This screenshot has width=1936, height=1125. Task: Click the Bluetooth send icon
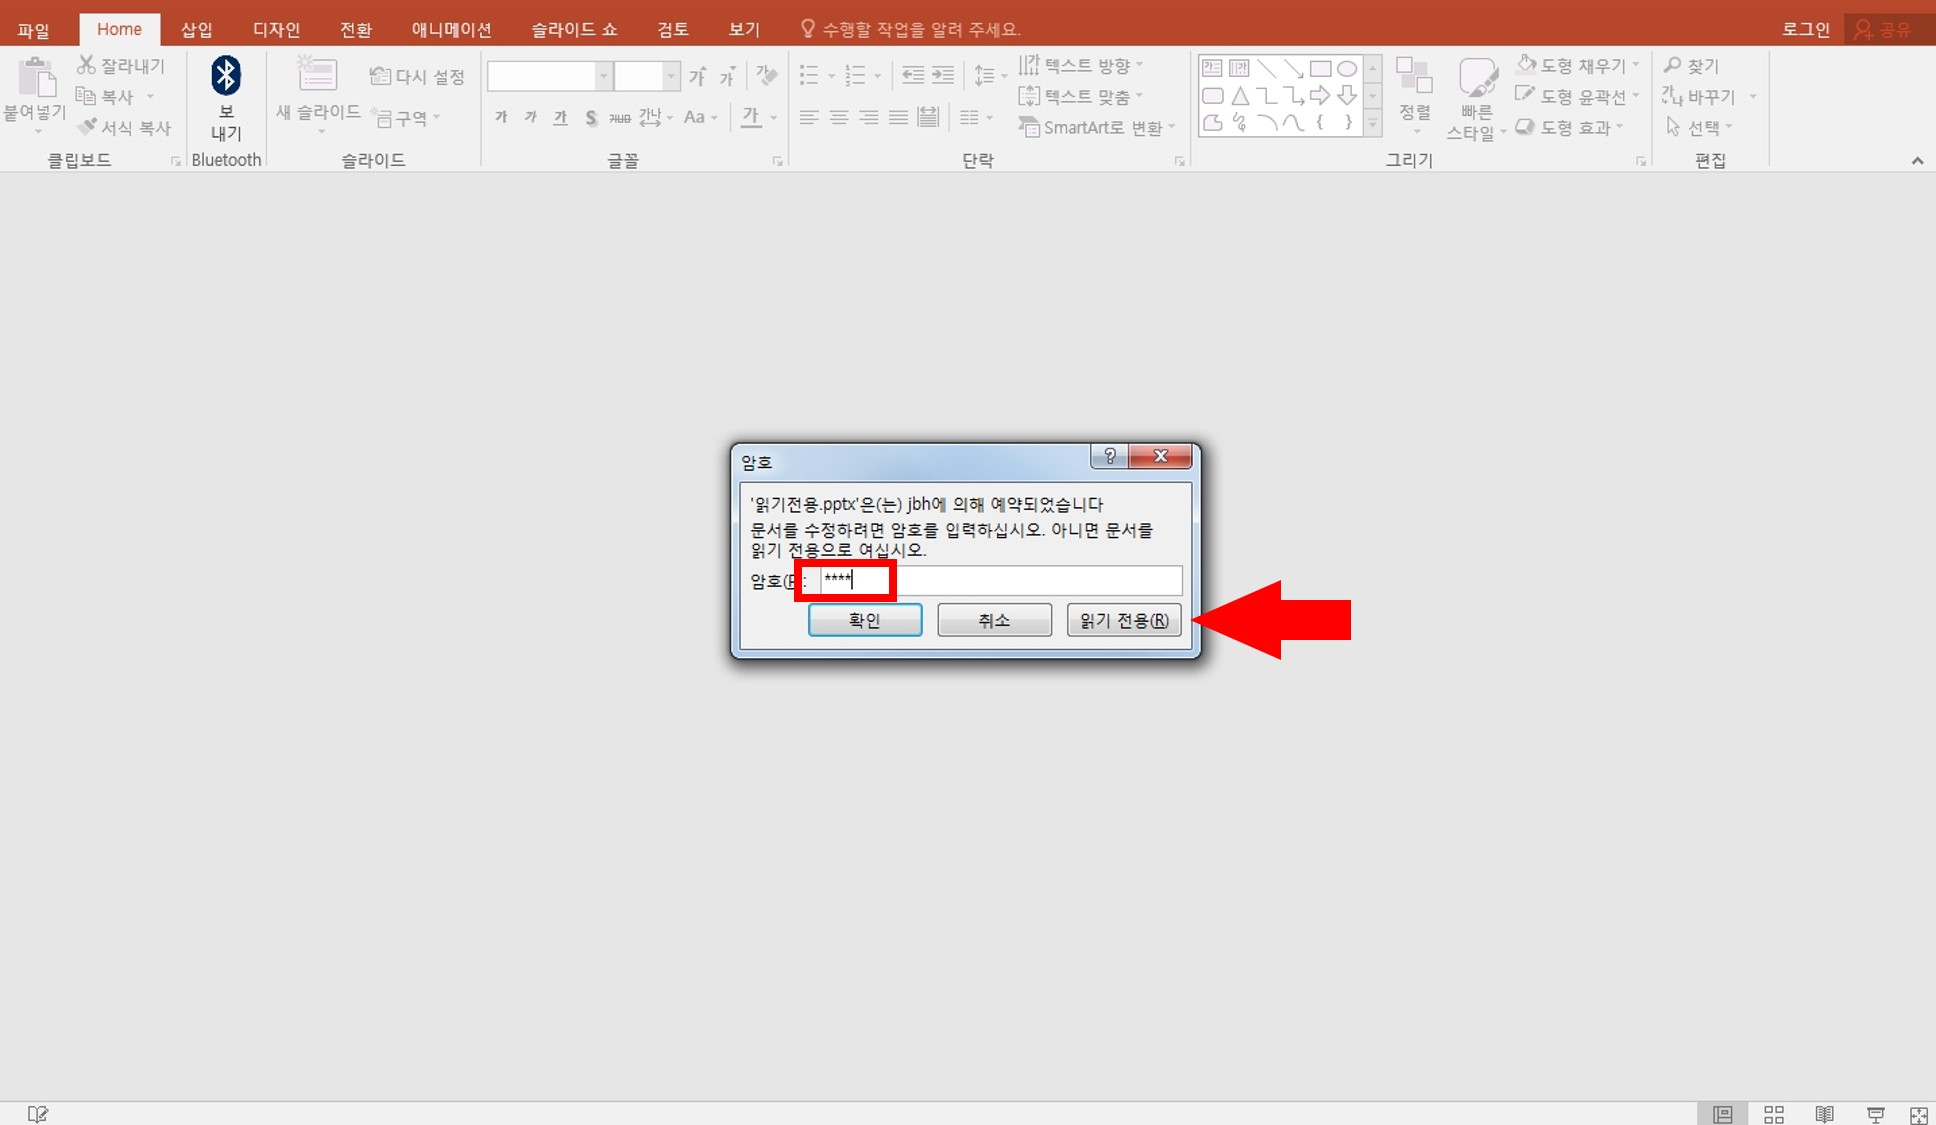[226, 76]
